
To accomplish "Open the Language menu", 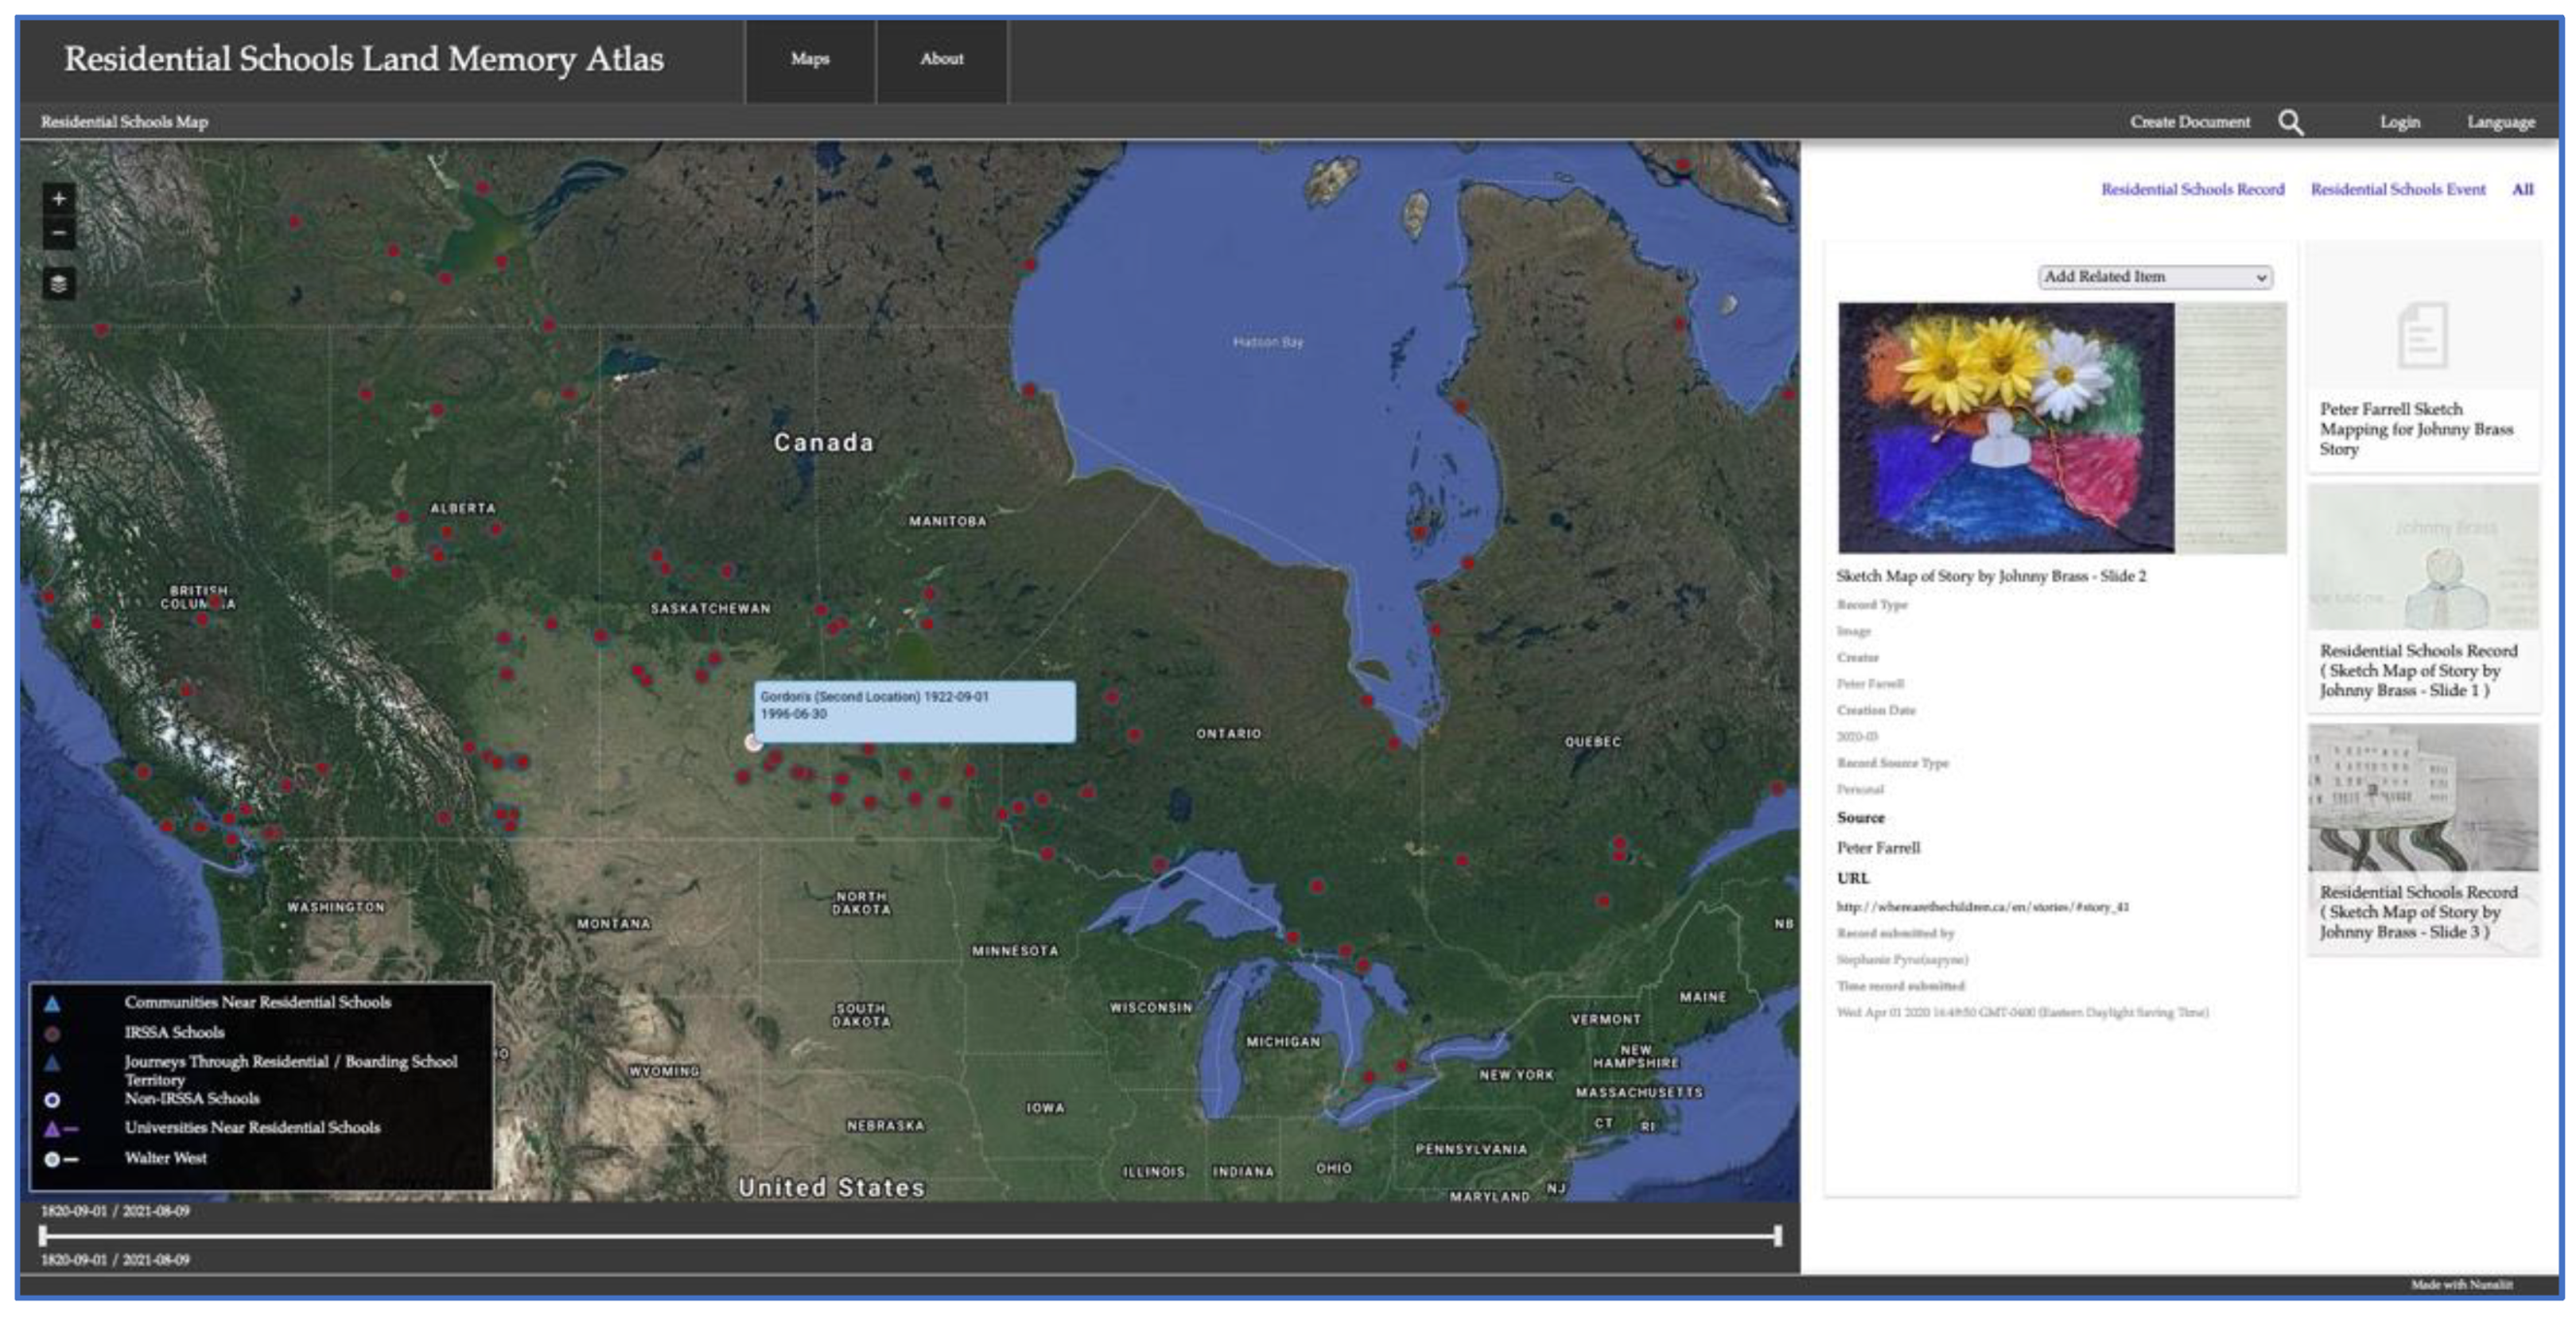I will pyautogui.click(x=2500, y=122).
